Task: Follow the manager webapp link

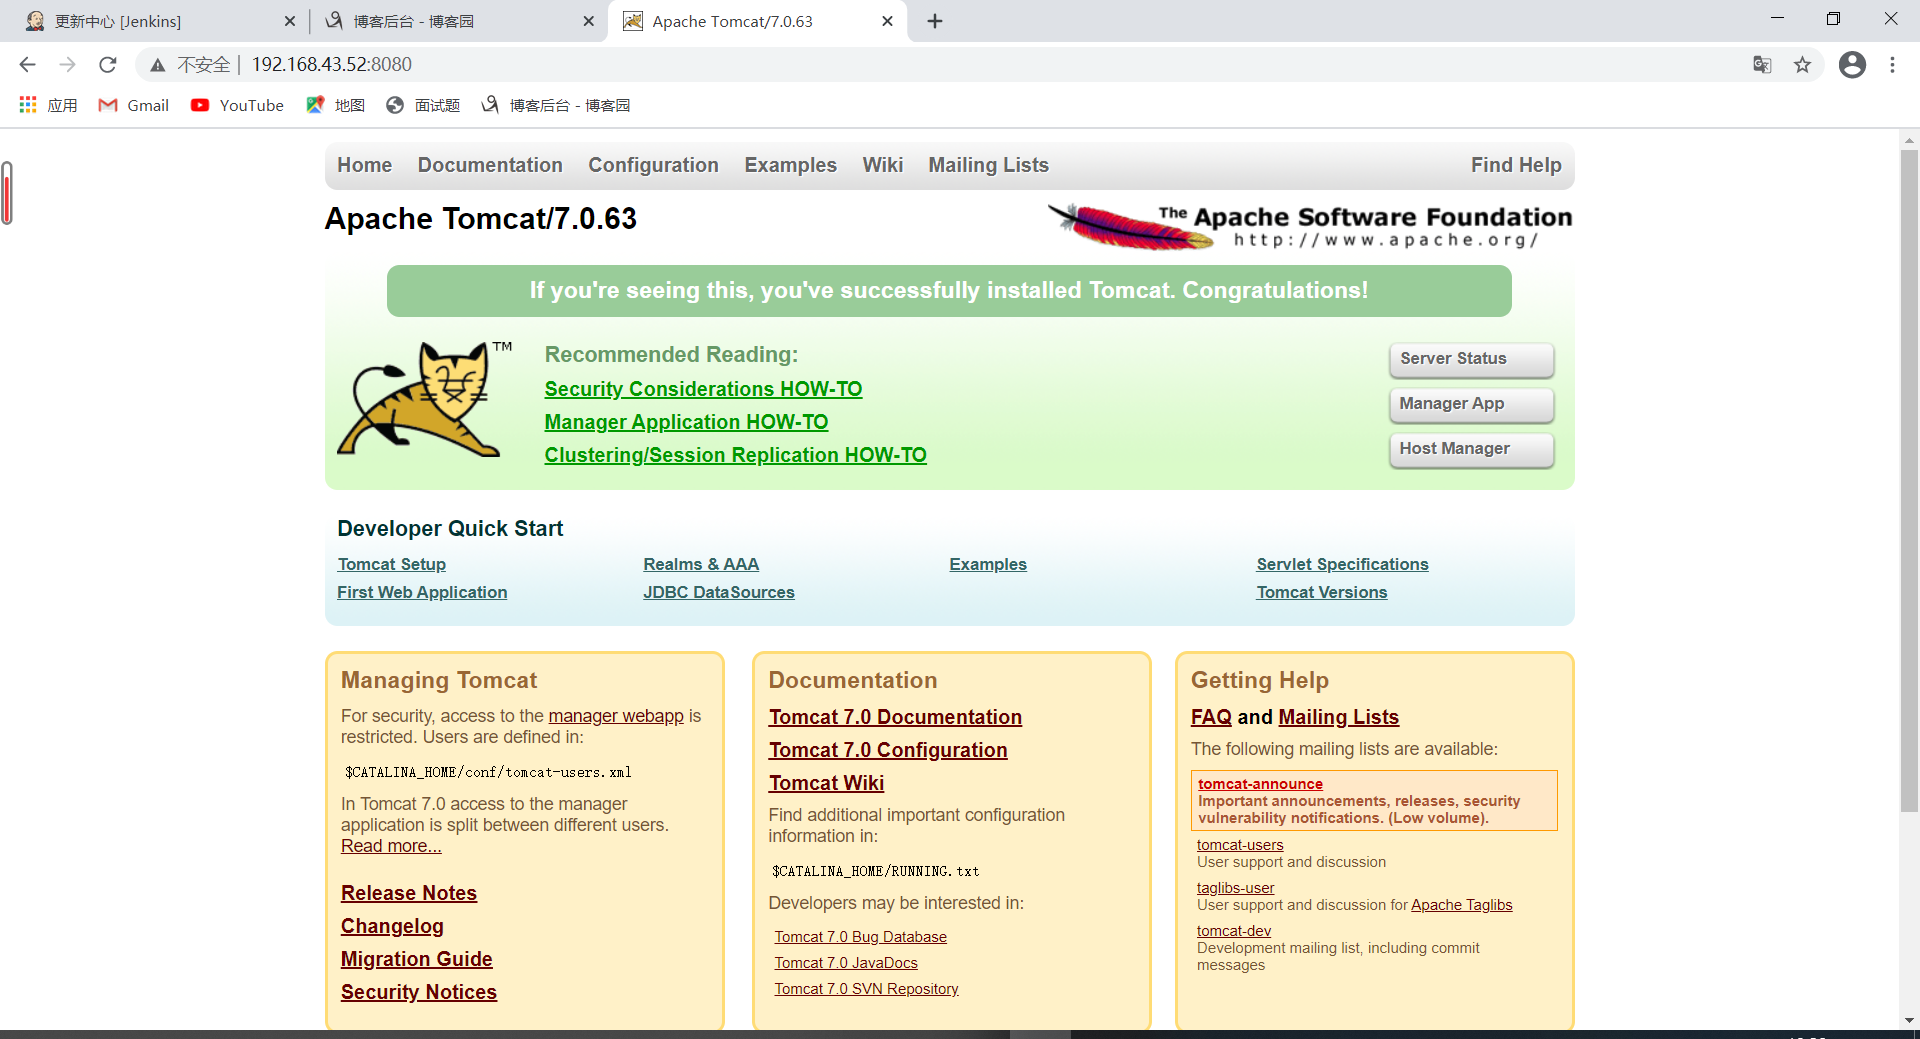Action: point(616,716)
